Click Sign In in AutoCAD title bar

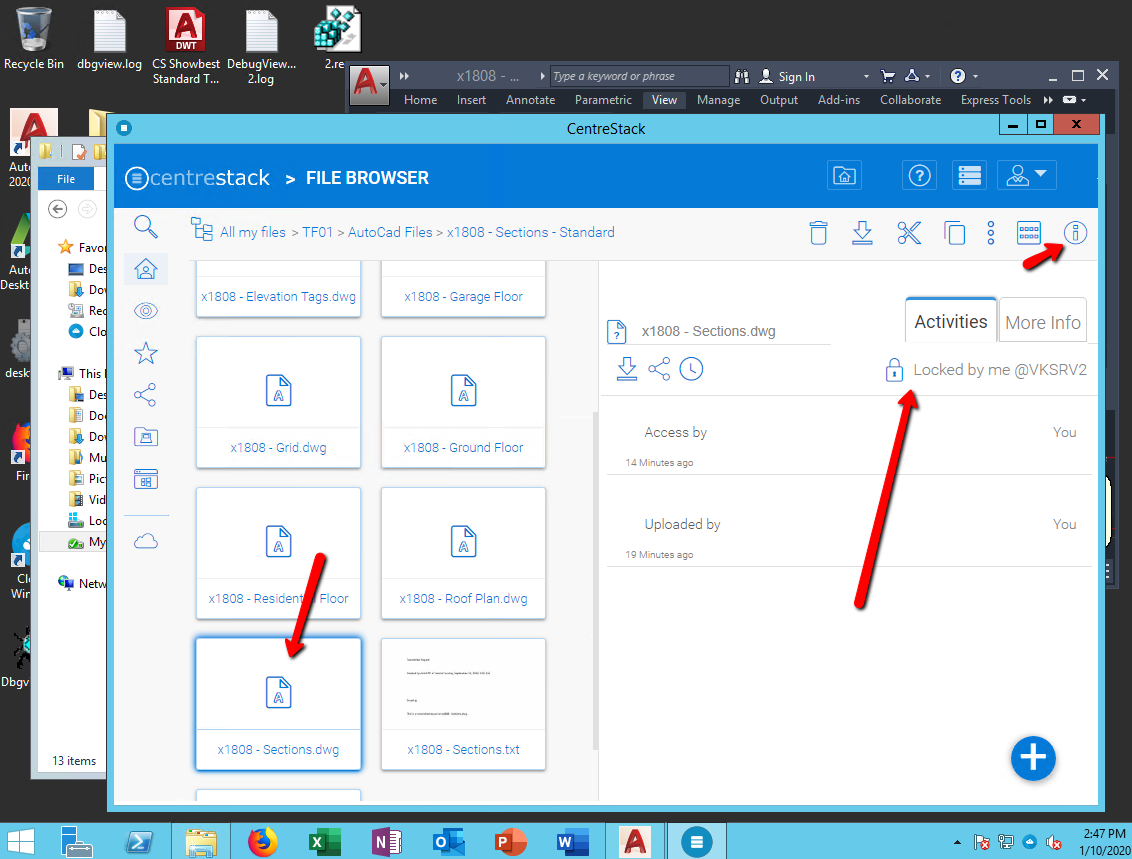(787, 77)
